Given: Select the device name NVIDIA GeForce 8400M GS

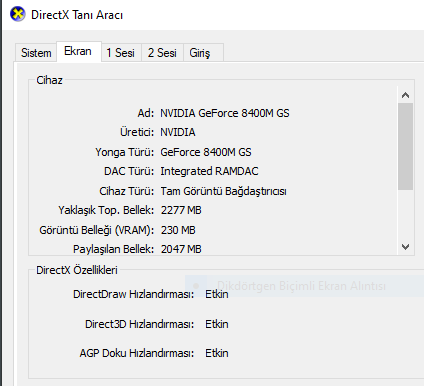Looking at the screenshot, I should [225, 113].
